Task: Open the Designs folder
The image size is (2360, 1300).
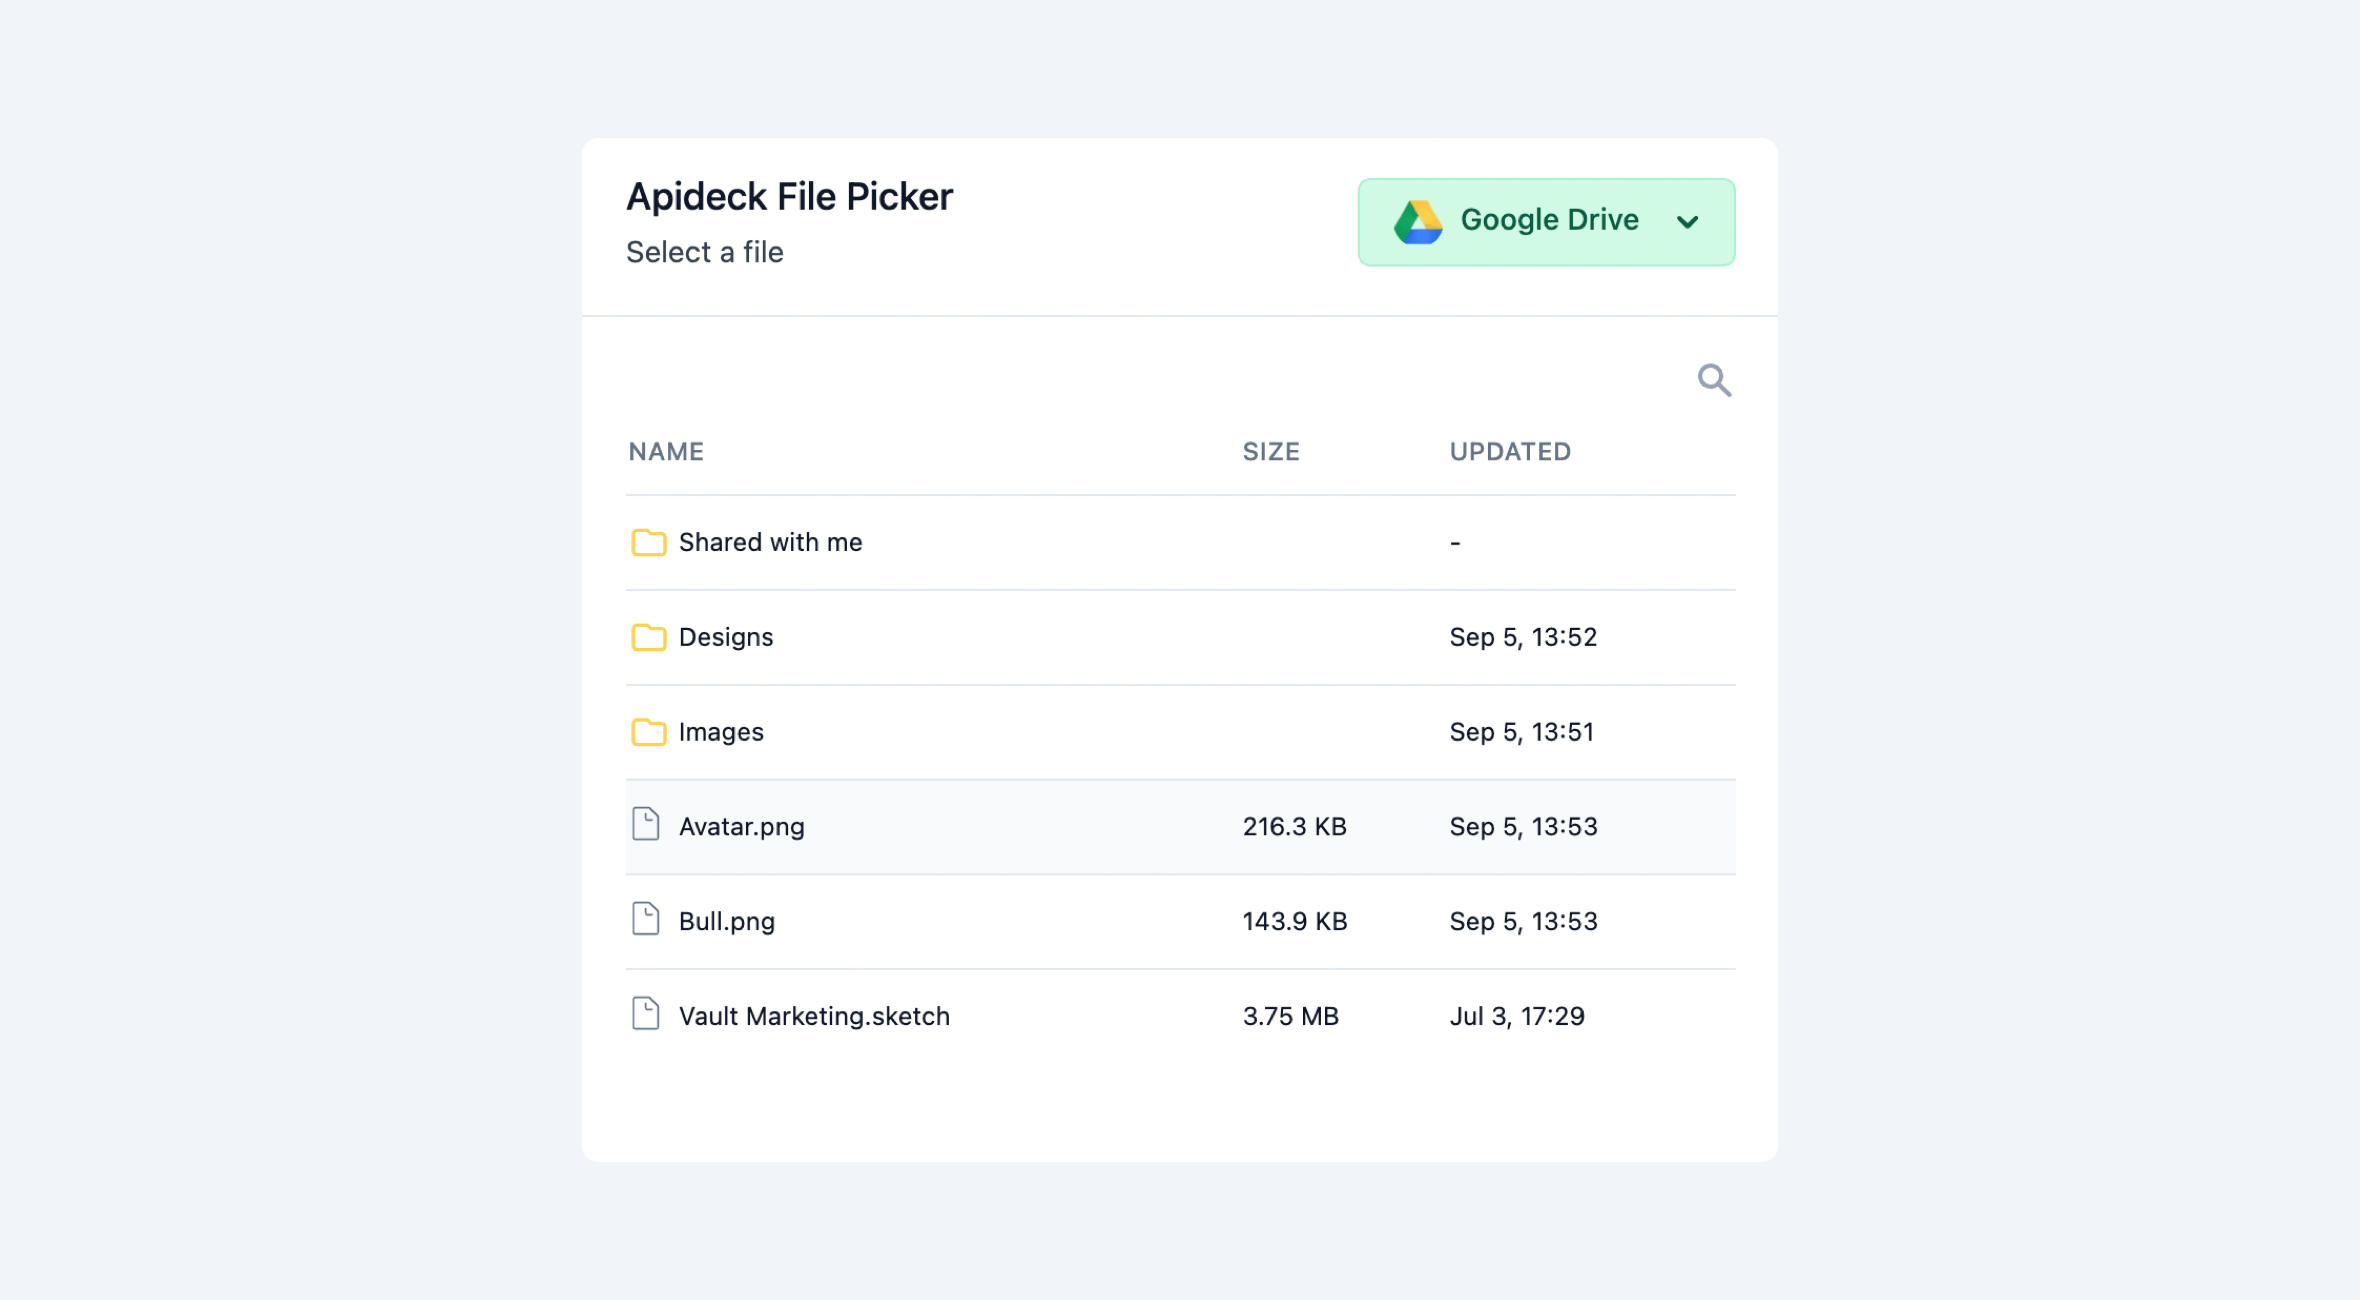Action: click(726, 637)
